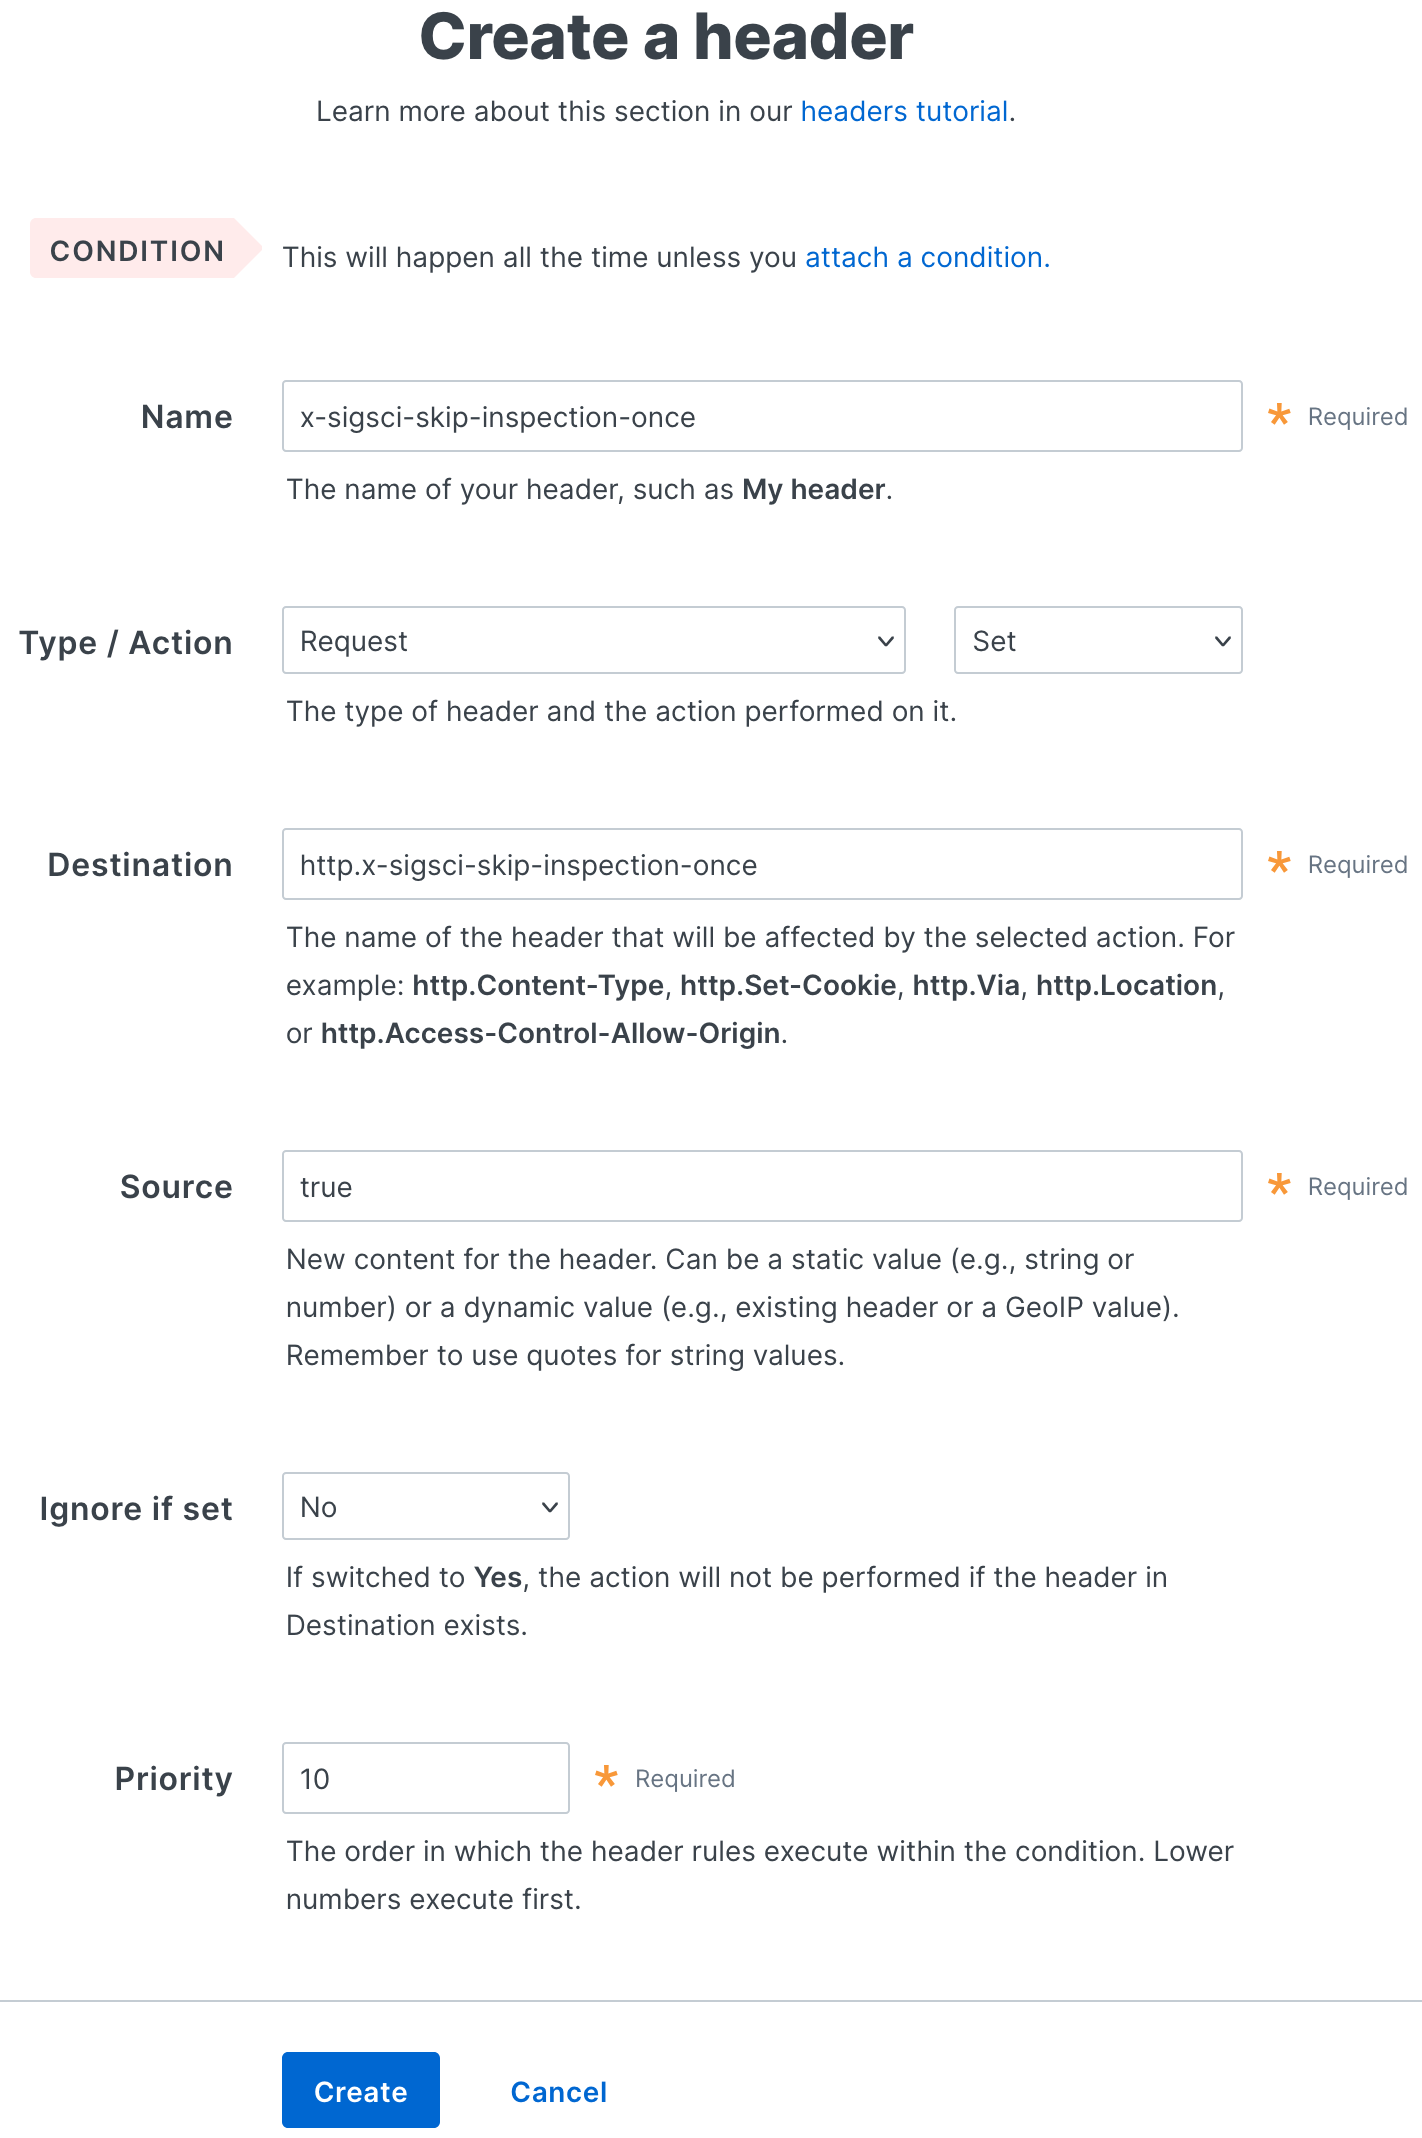Click the Cancel link

[558, 2090]
